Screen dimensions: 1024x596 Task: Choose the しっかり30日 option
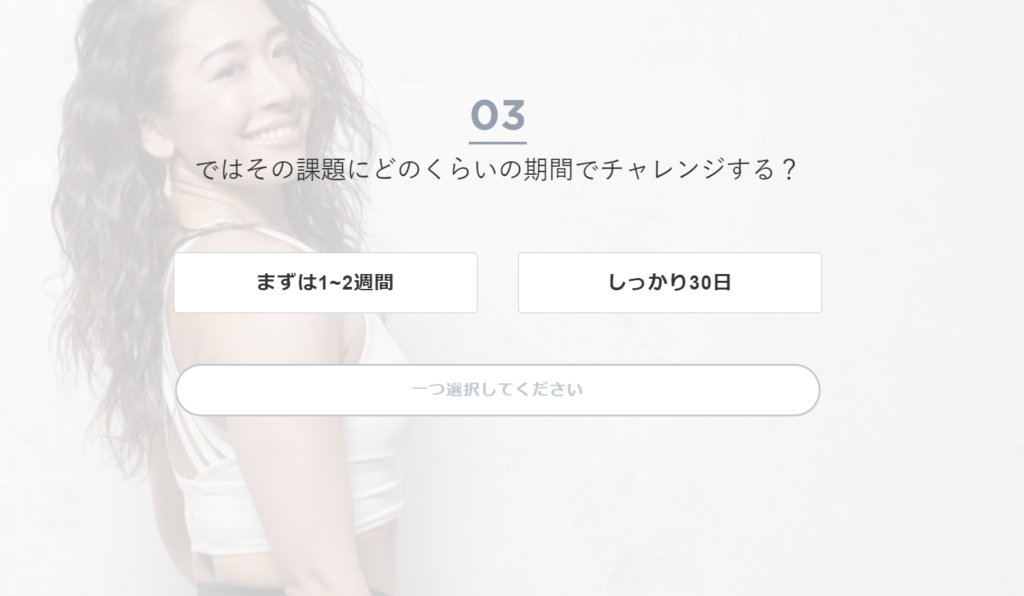coord(669,283)
